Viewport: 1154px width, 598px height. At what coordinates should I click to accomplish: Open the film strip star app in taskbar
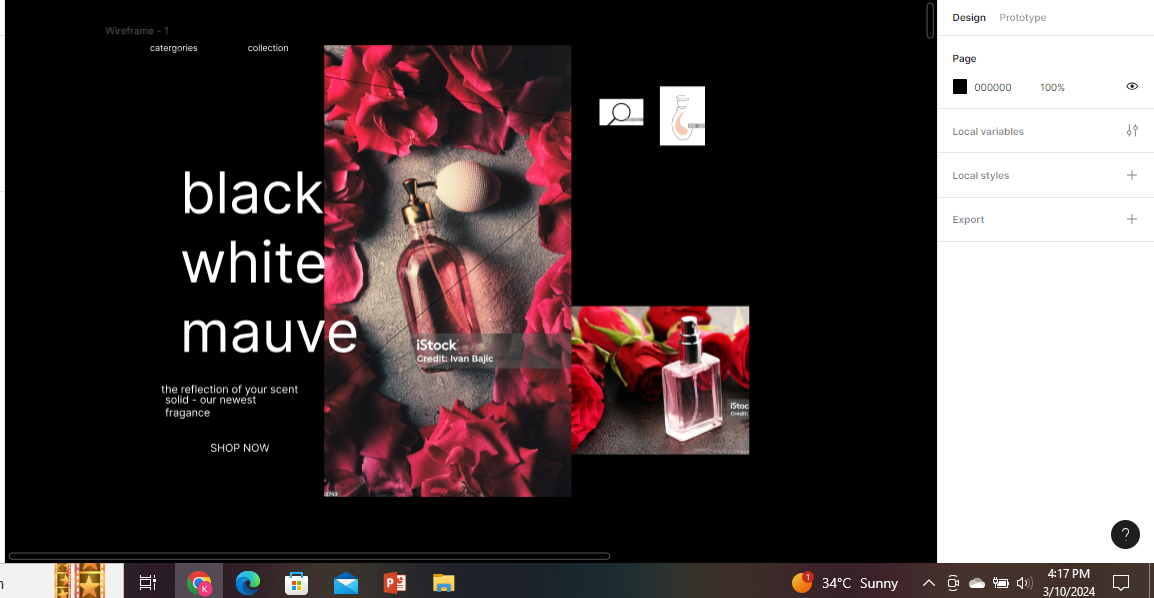[x=80, y=581]
